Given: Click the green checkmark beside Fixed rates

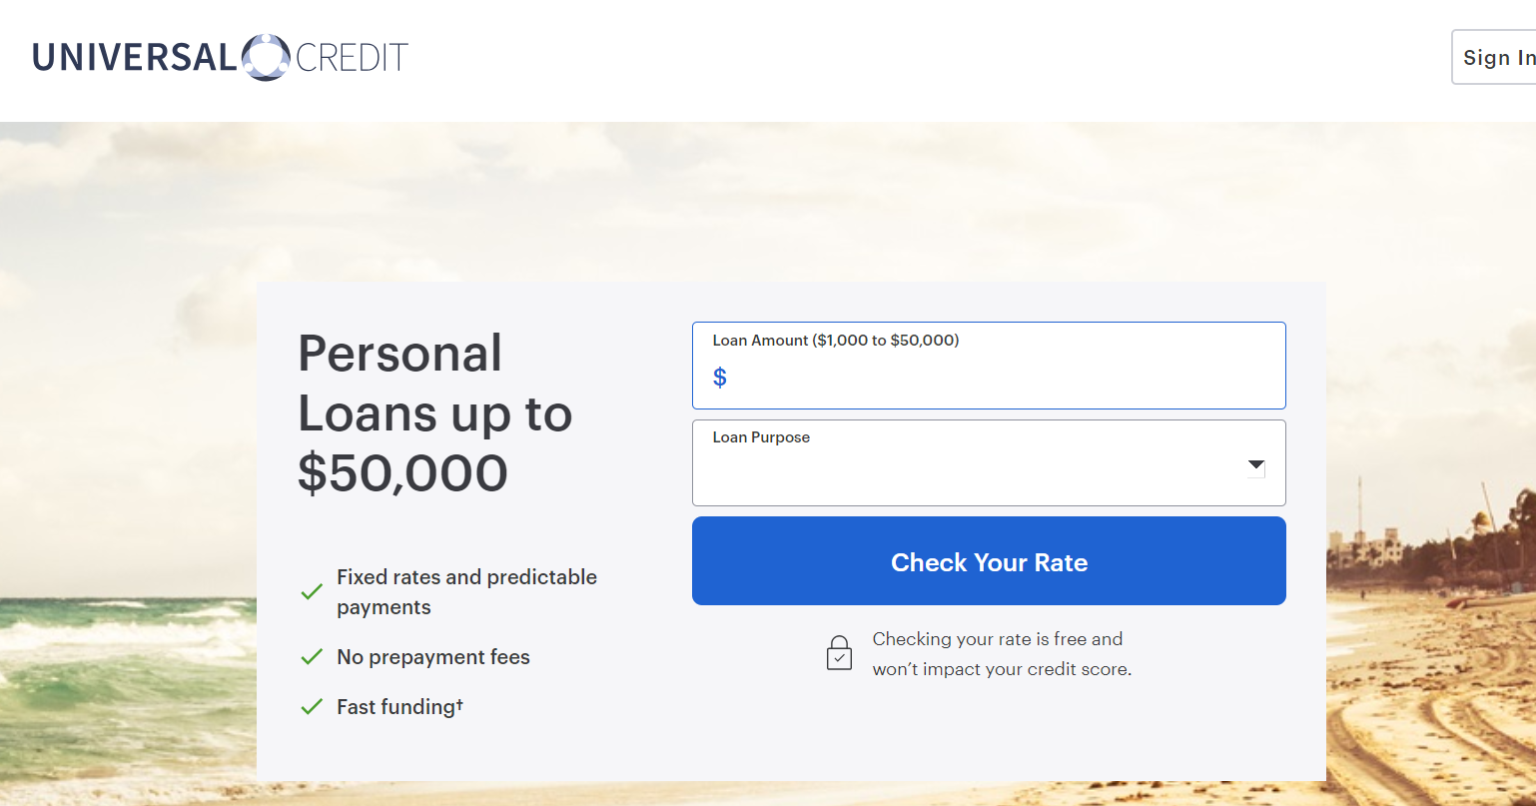Looking at the screenshot, I should pyautogui.click(x=310, y=592).
